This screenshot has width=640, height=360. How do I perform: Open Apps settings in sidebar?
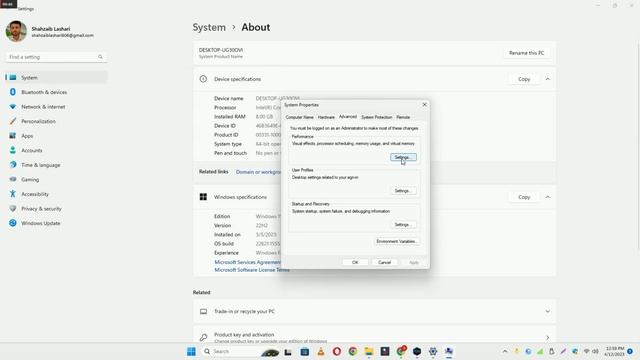click(x=56, y=136)
